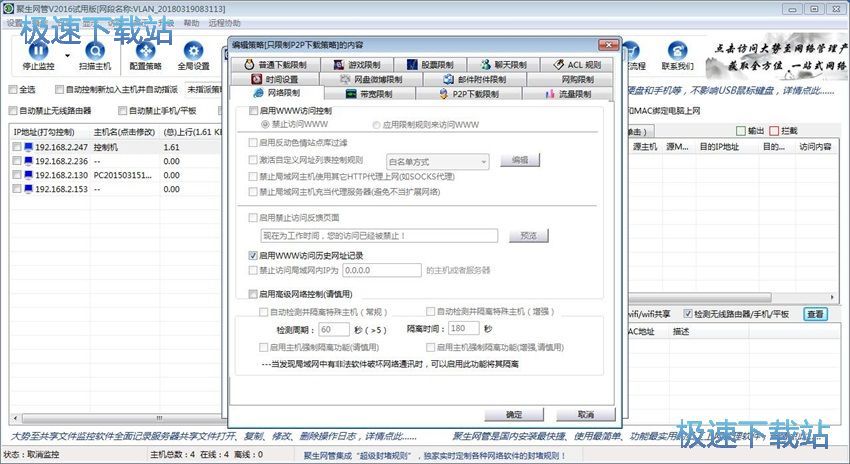The image size is (850, 464).
Task: Click computer icon of host 192.168.2.130
Action: click(29, 175)
